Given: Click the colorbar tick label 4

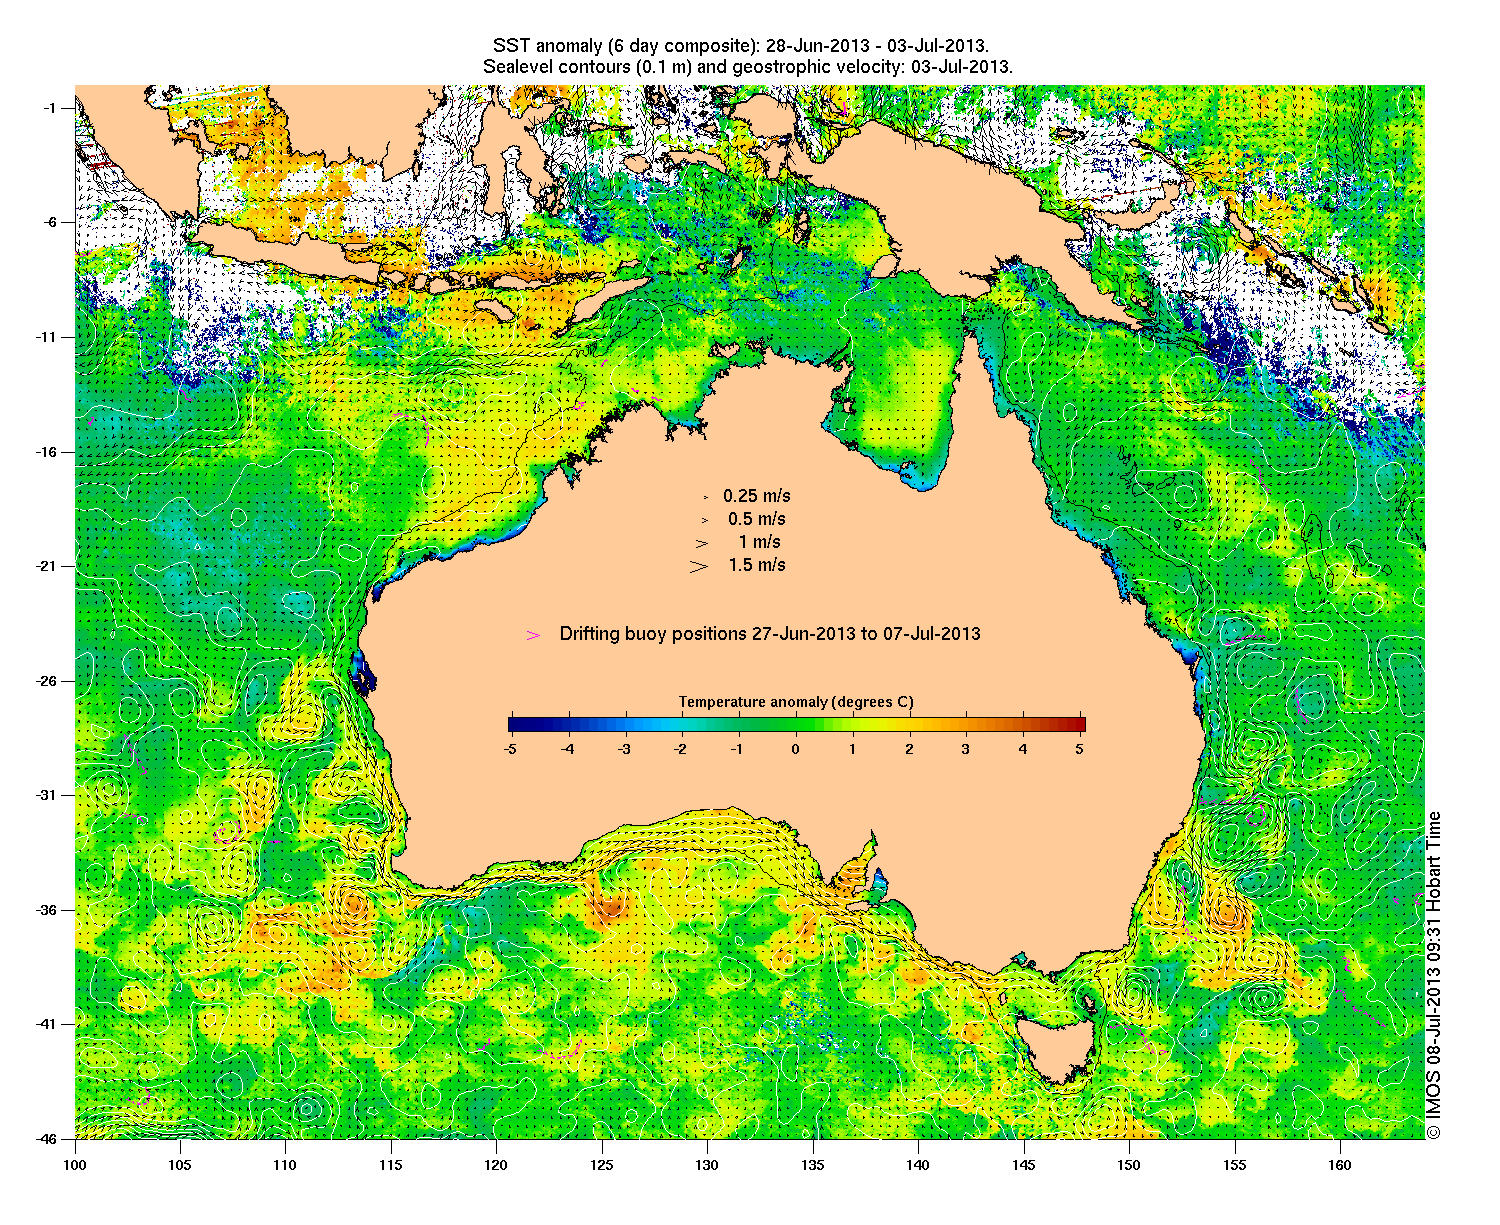Looking at the screenshot, I should tap(1023, 748).
